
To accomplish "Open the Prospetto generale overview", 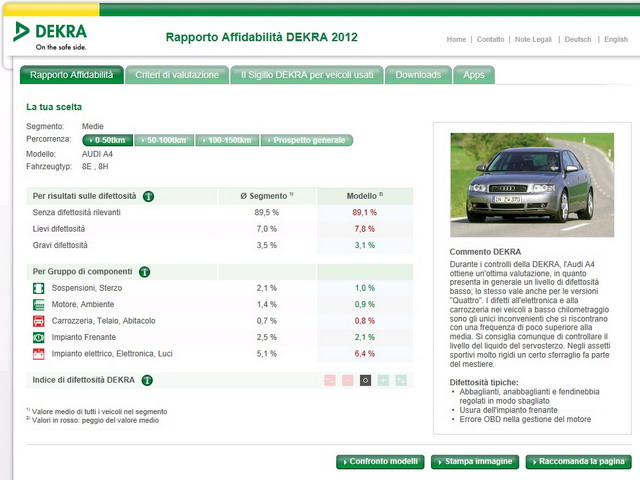I will click(306, 140).
